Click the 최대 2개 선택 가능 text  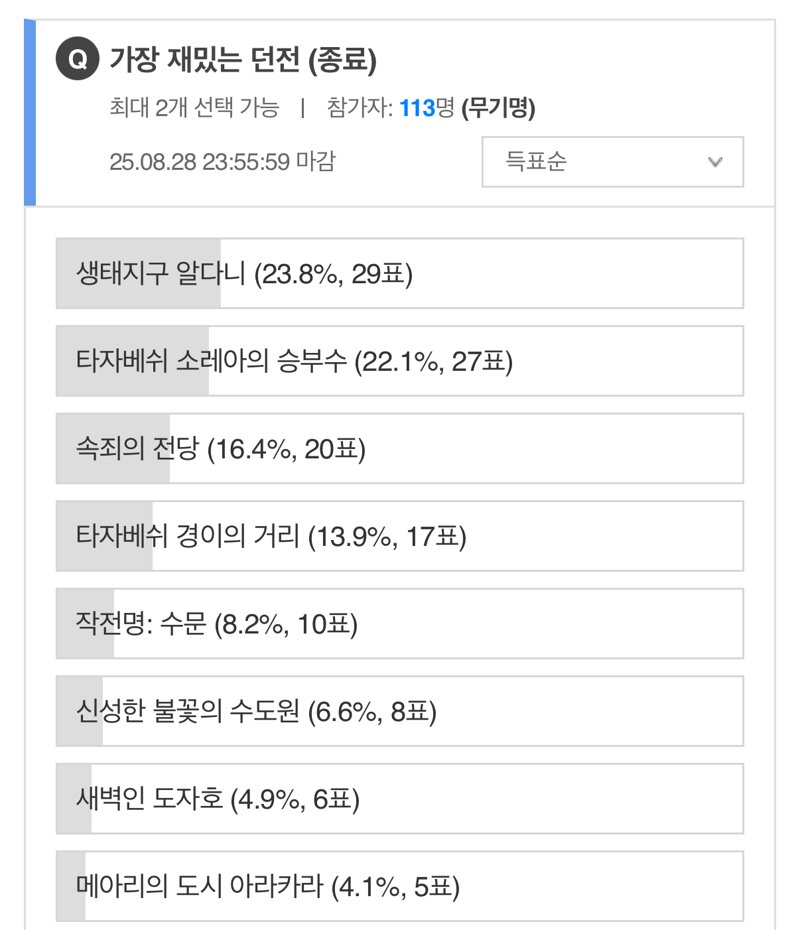pos(194,108)
